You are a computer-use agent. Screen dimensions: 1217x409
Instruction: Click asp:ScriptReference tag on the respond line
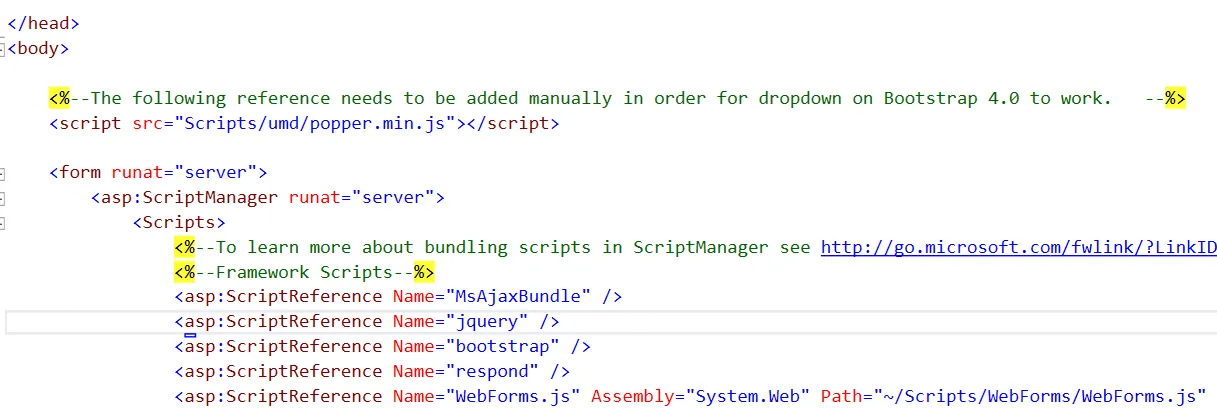283,371
